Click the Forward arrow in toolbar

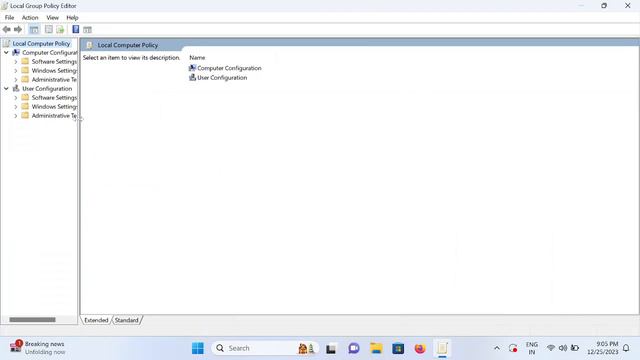18,29
